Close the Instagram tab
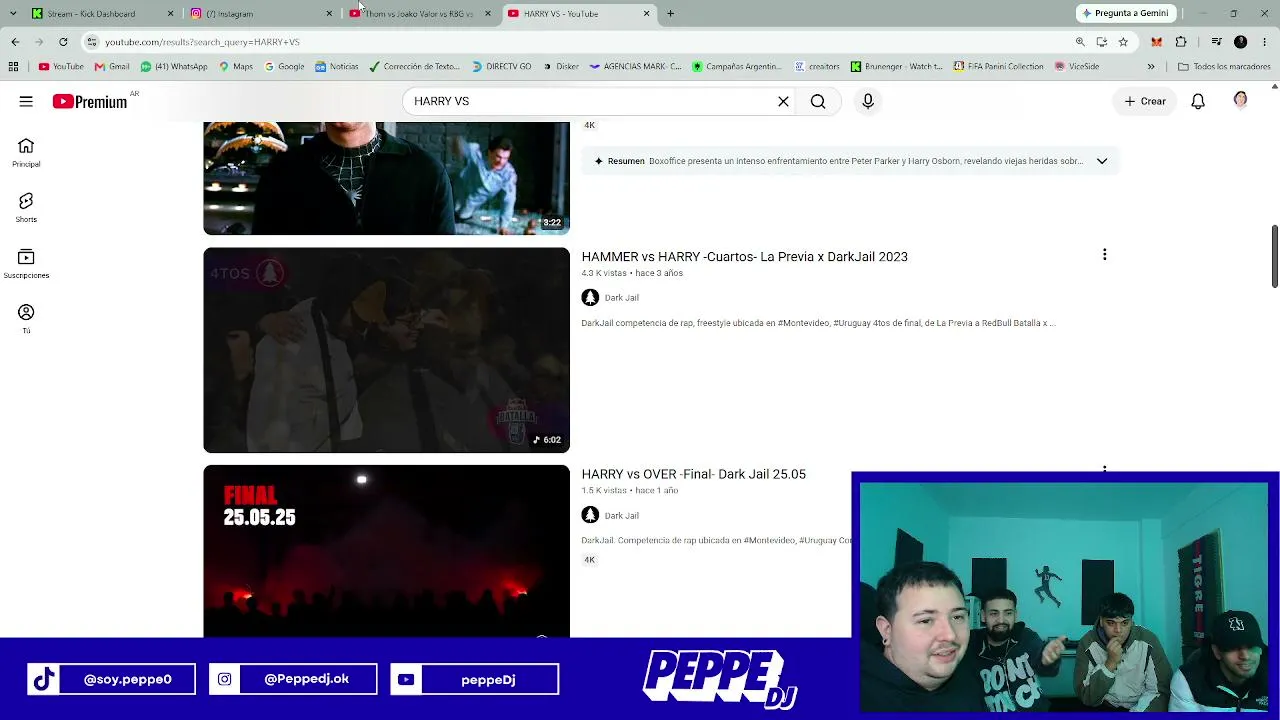1280x720 pixels. click(329, 14)
